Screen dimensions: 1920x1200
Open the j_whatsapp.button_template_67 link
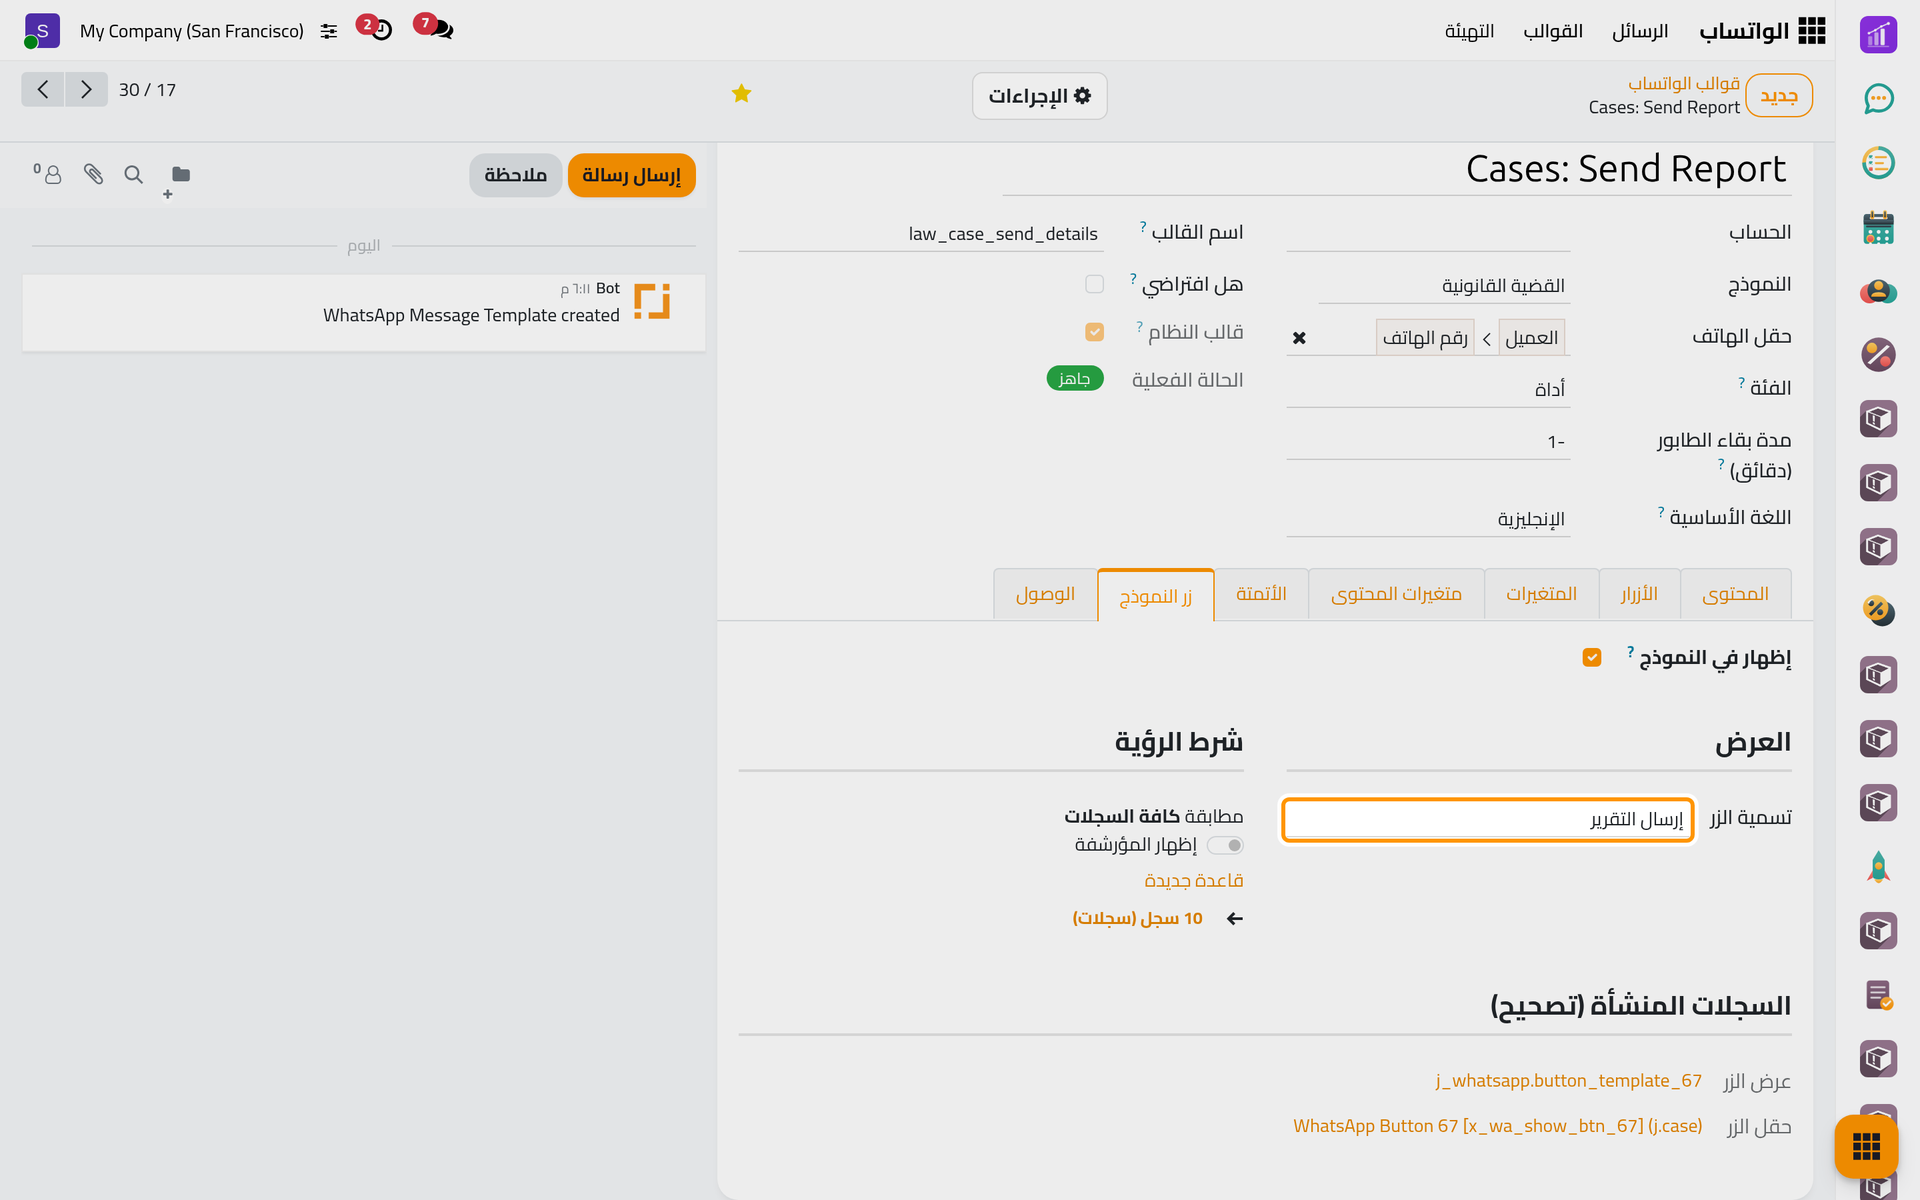point(1568,1081)
